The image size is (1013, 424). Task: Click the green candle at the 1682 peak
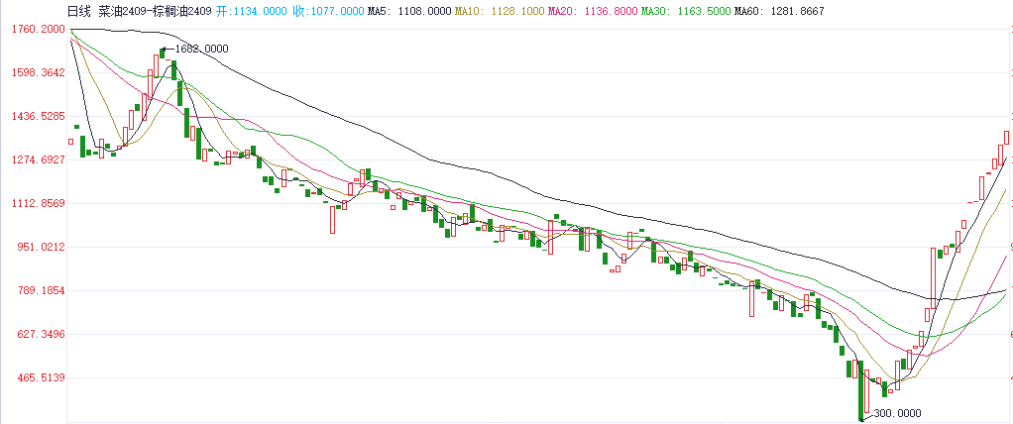tap(163, 53)
